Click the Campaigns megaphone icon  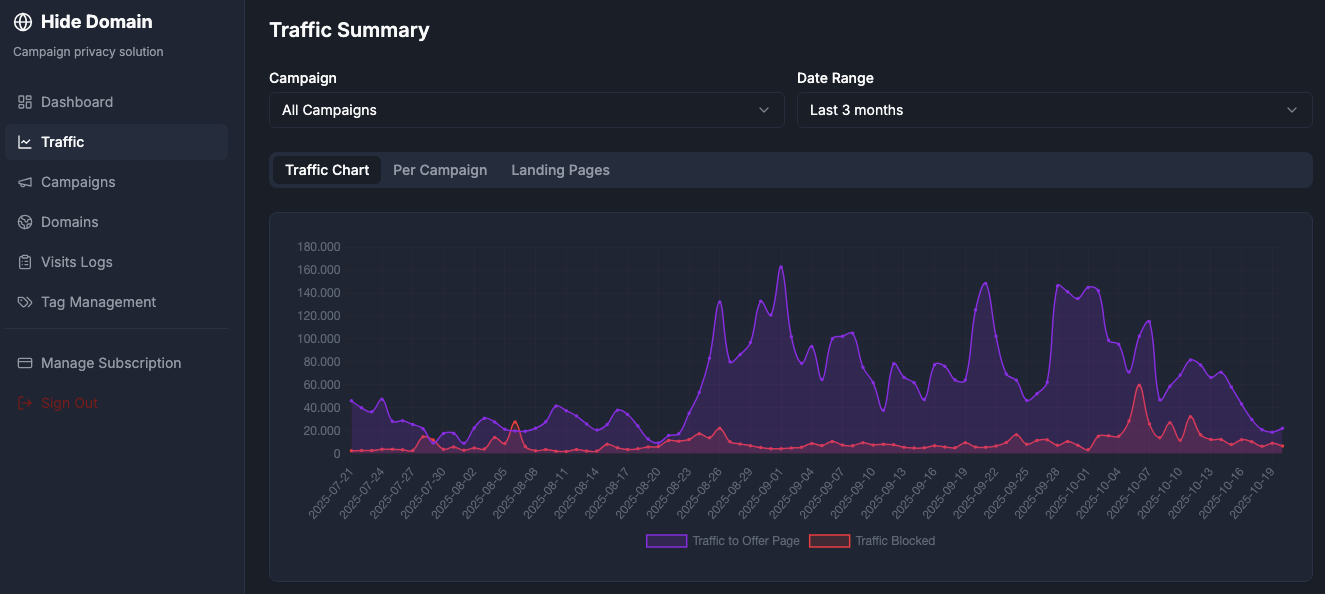23,182
